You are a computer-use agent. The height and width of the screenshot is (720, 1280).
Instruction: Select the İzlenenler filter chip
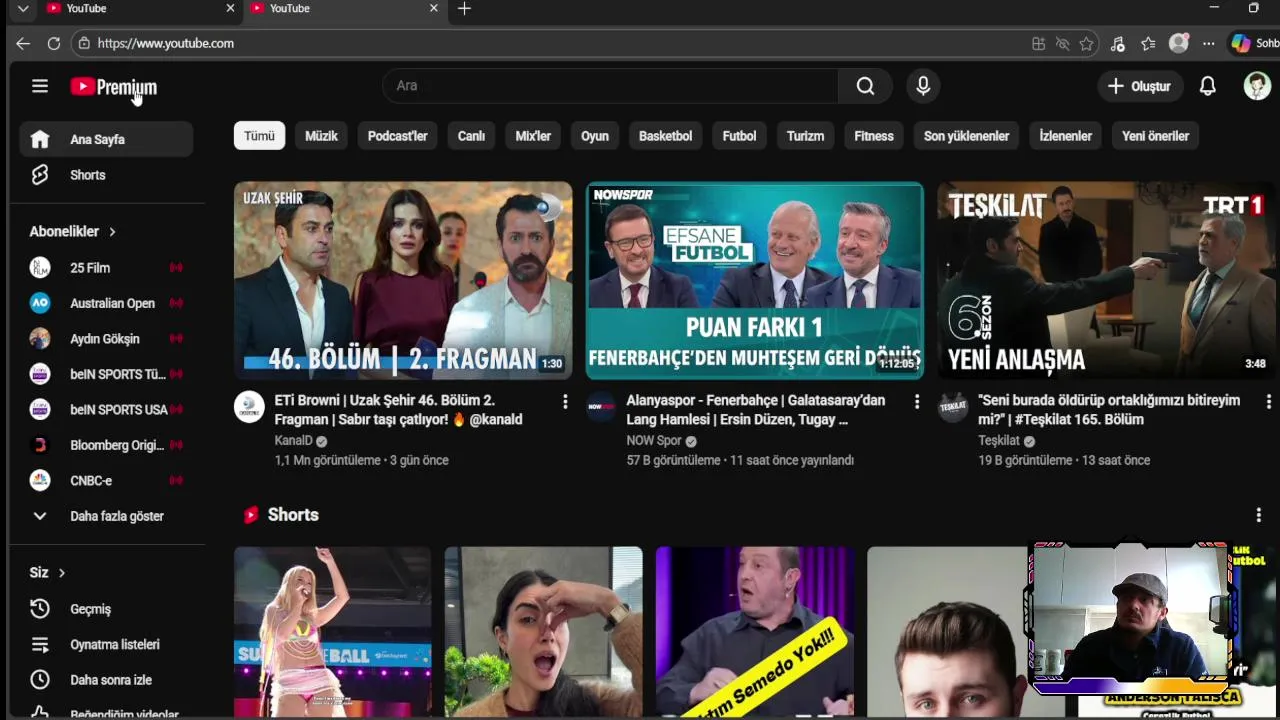(1065, 136)
